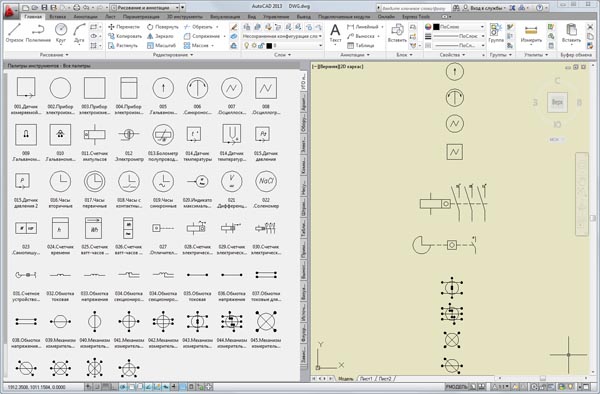Click the black layer color swatch
Image resolution: width=600 pixels, height=394 pixels.
[269, 46]
